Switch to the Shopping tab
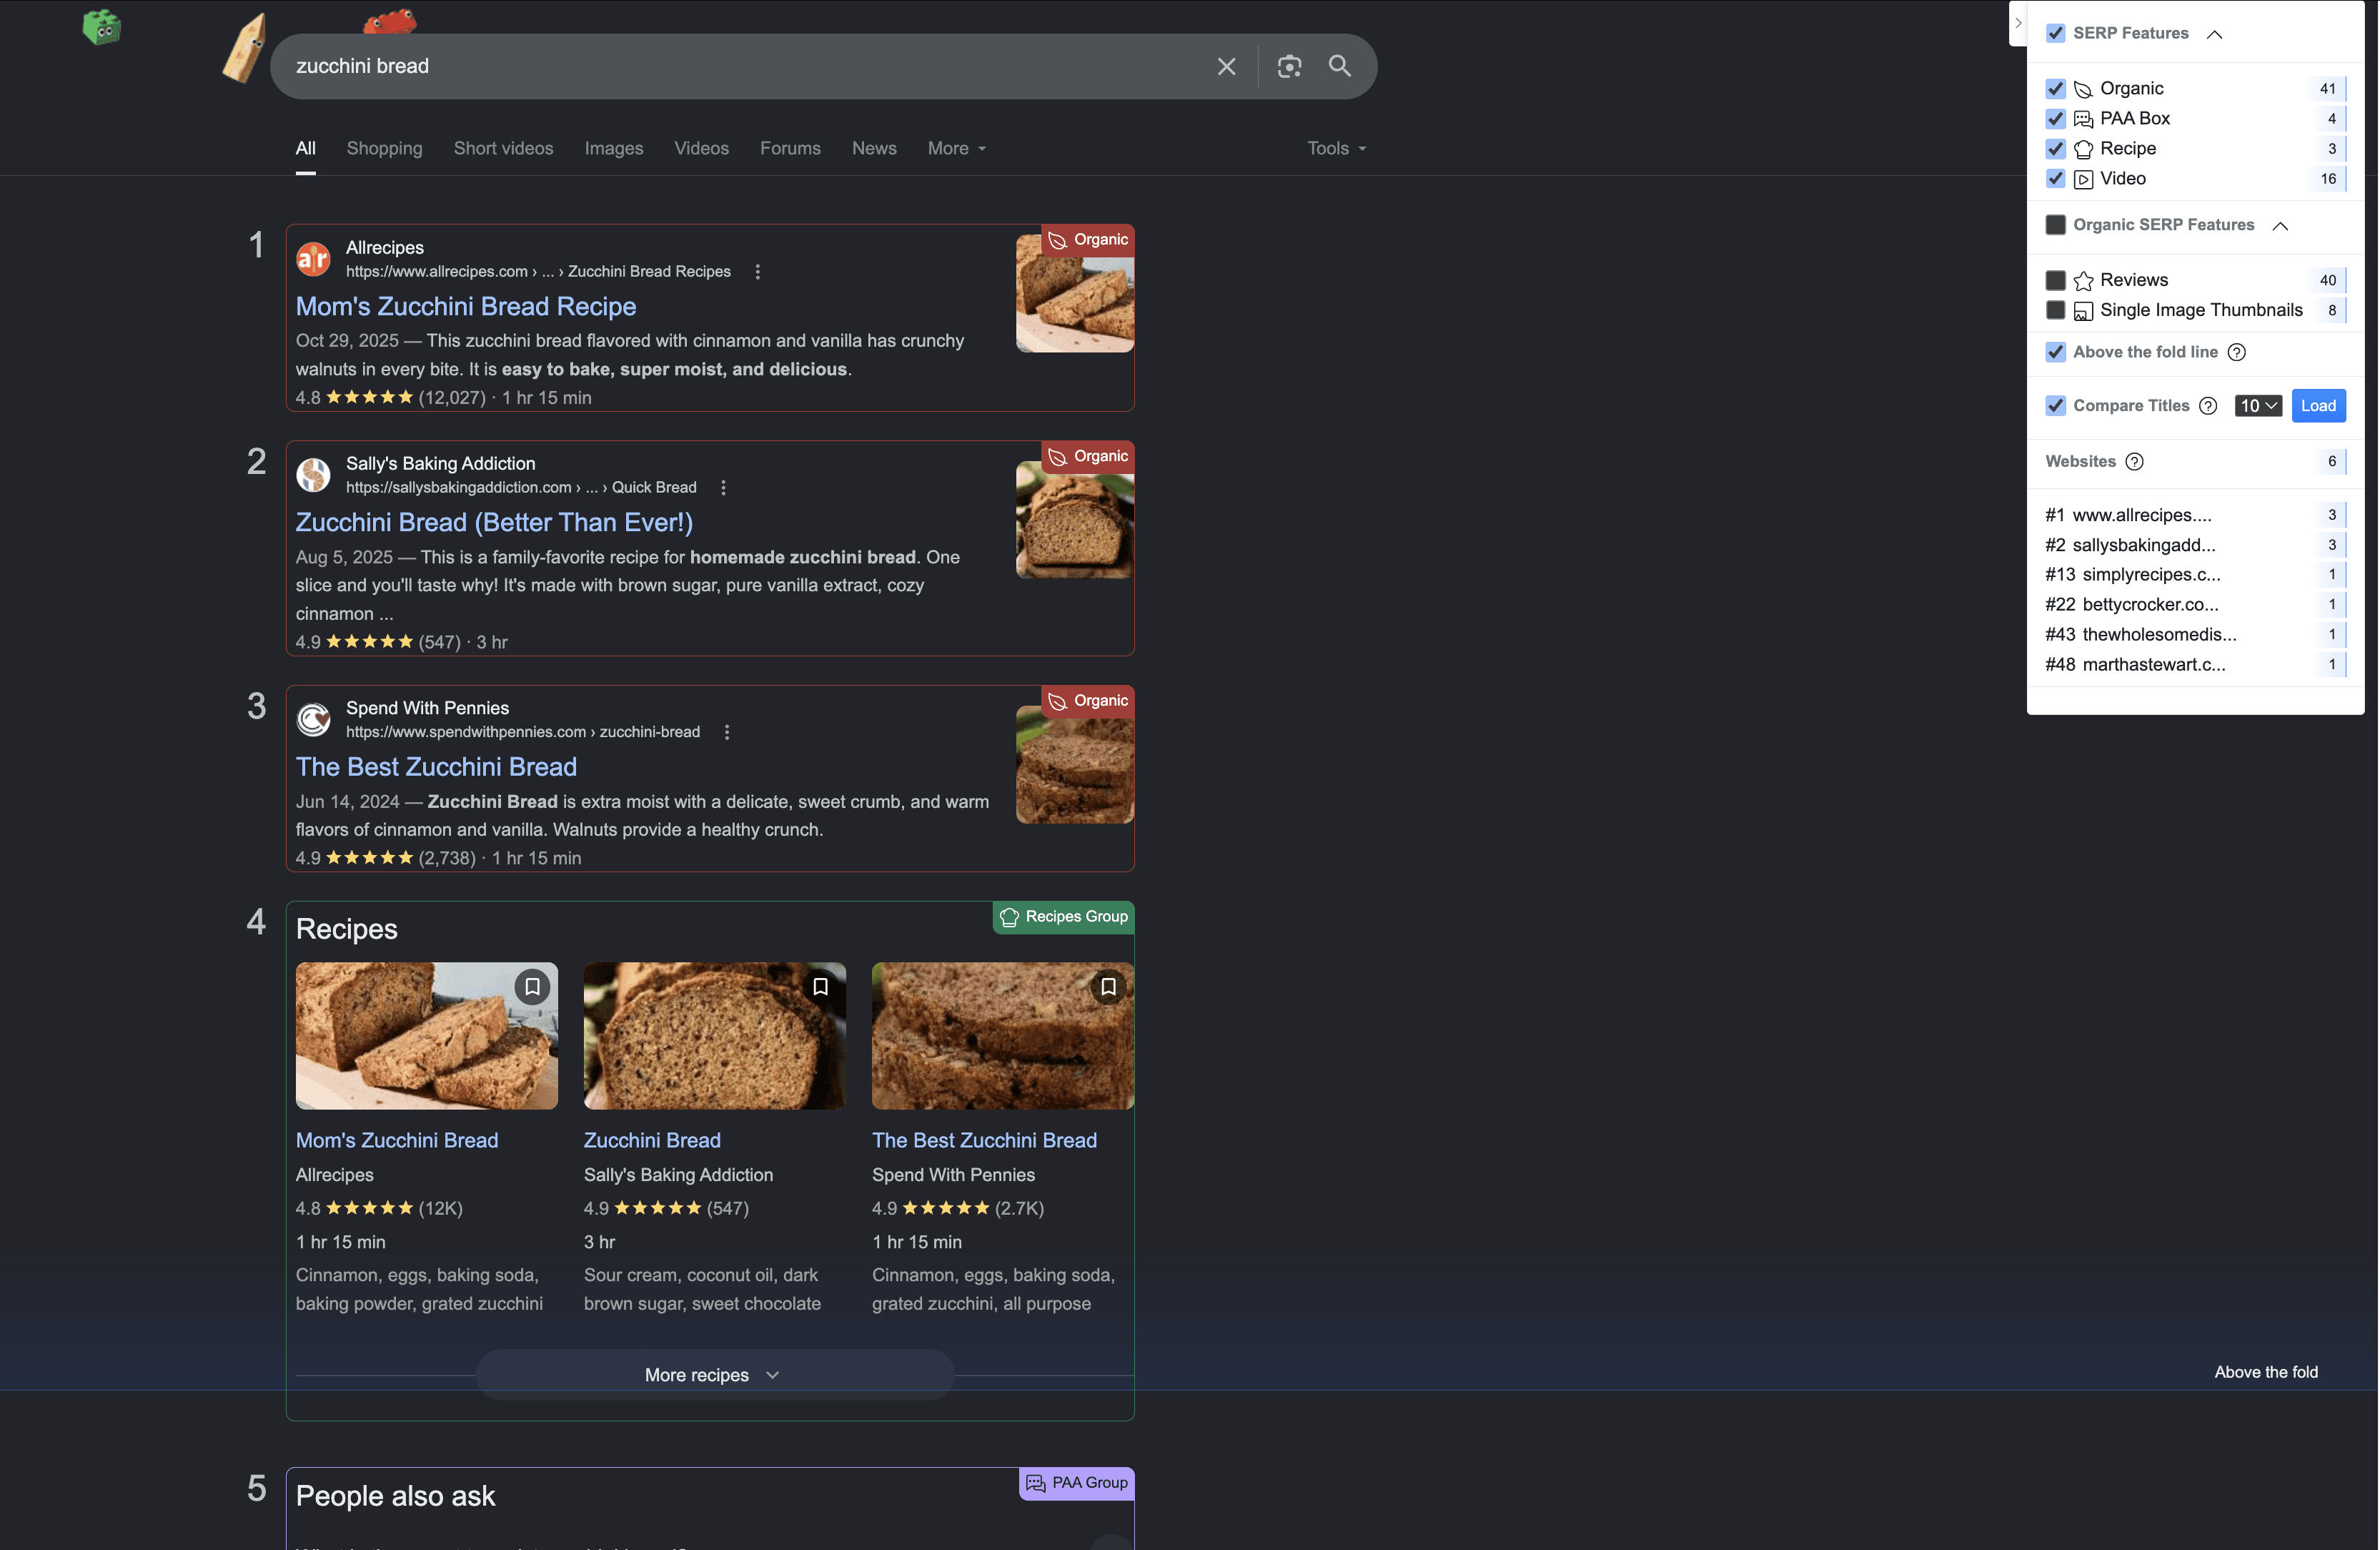Image resolution: width=2380 pixels, height=1550 pixels. [384, 149]
